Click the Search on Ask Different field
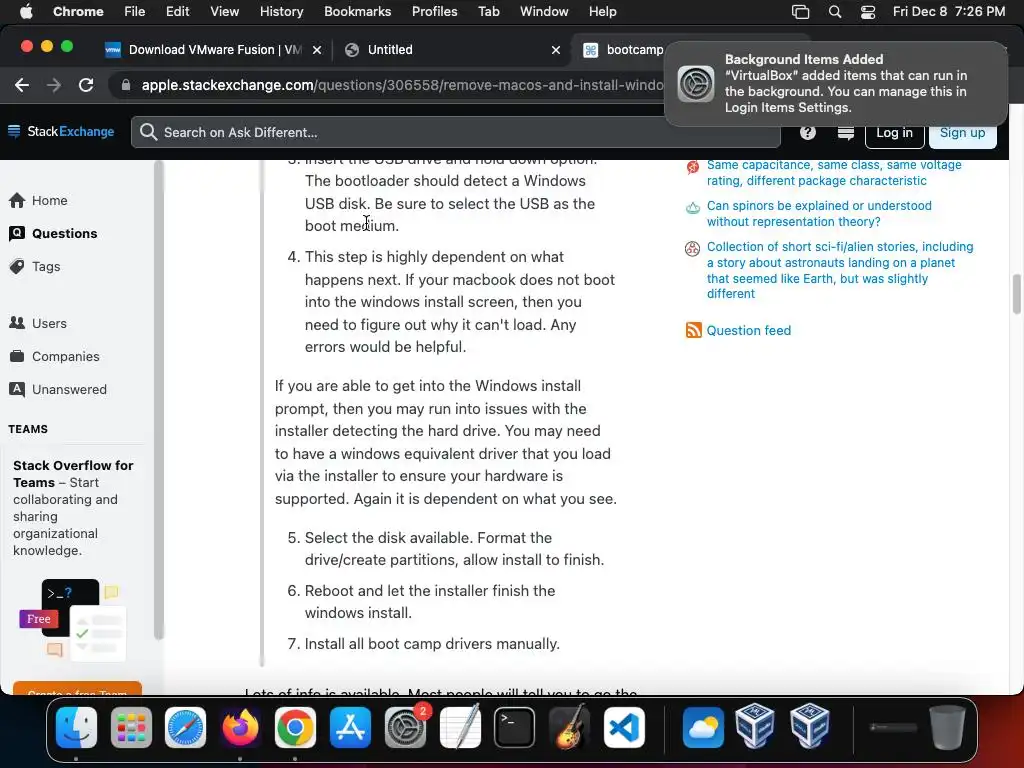 tap(456, 133)
